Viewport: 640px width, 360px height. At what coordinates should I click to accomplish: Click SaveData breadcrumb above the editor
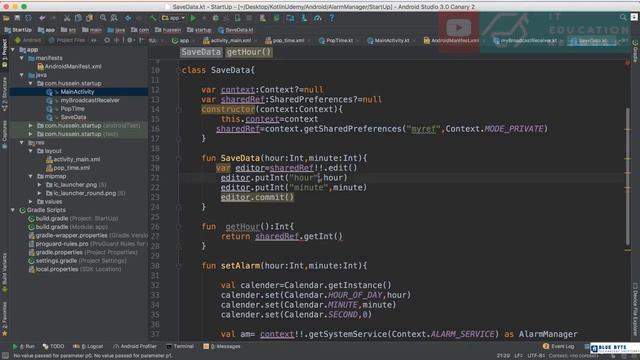coord(201,52)
